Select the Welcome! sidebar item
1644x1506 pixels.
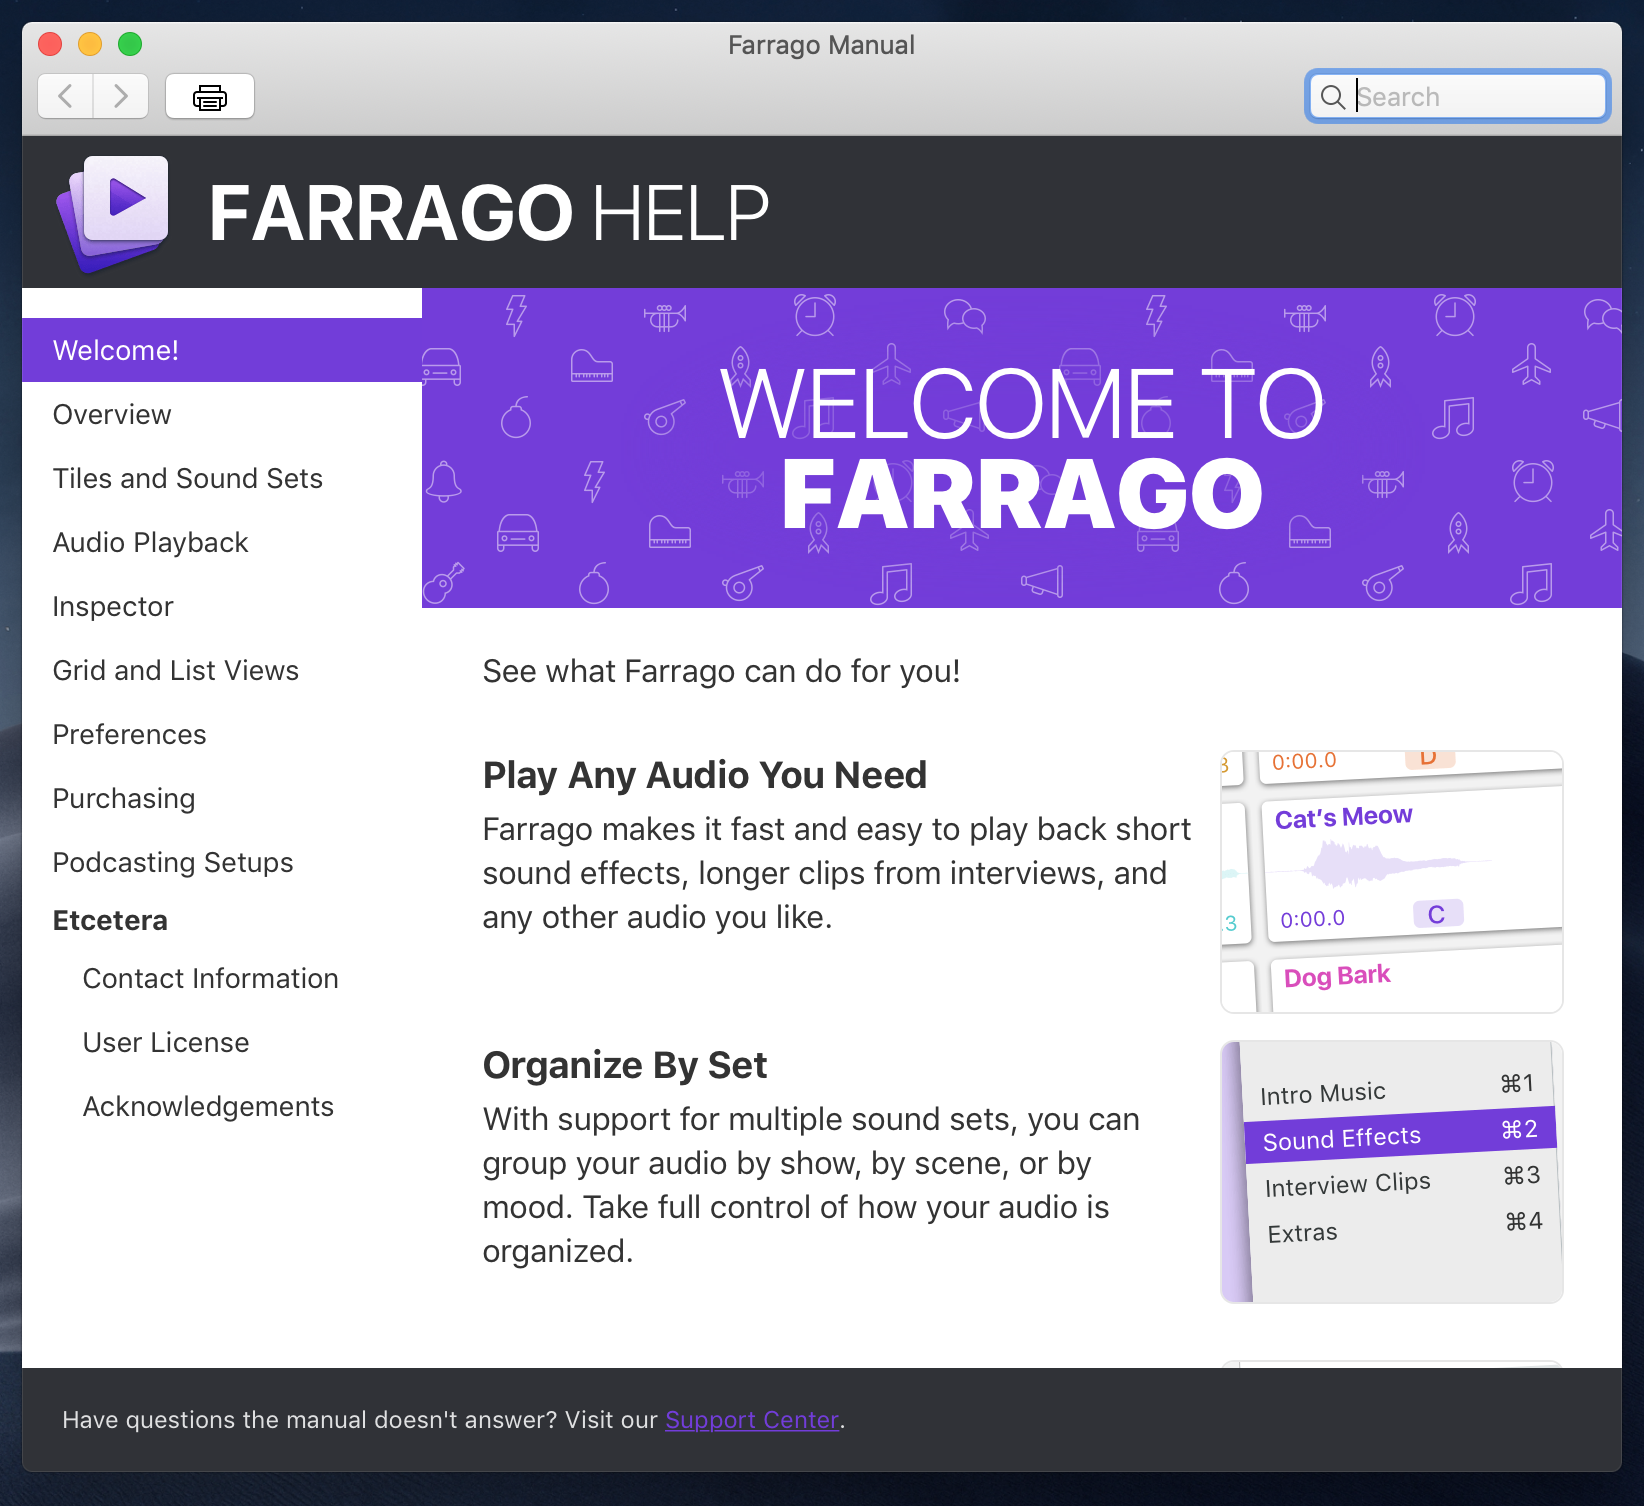click(x=222, y=350)
